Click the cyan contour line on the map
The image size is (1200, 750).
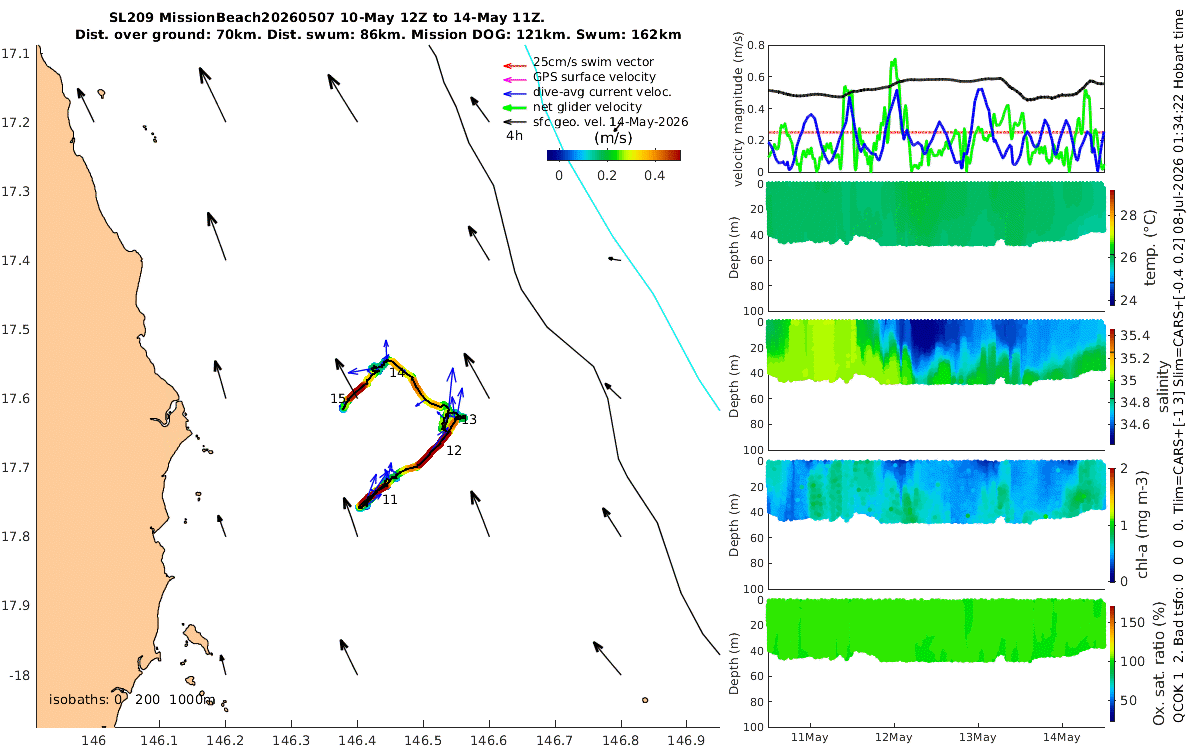[x=653, y=293]
